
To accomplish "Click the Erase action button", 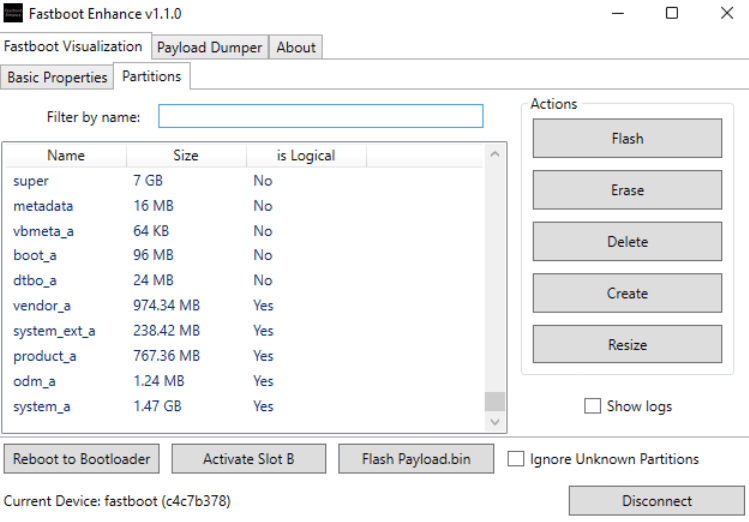I will [x=627, y=190].
